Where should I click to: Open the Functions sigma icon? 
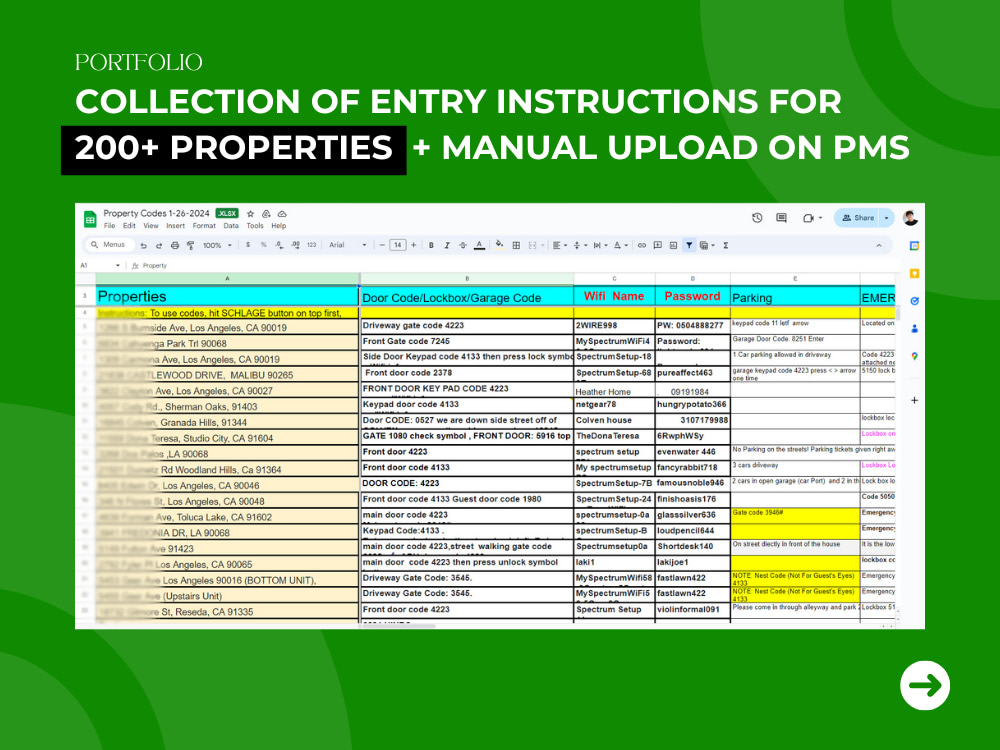click(x=726, y=245)
